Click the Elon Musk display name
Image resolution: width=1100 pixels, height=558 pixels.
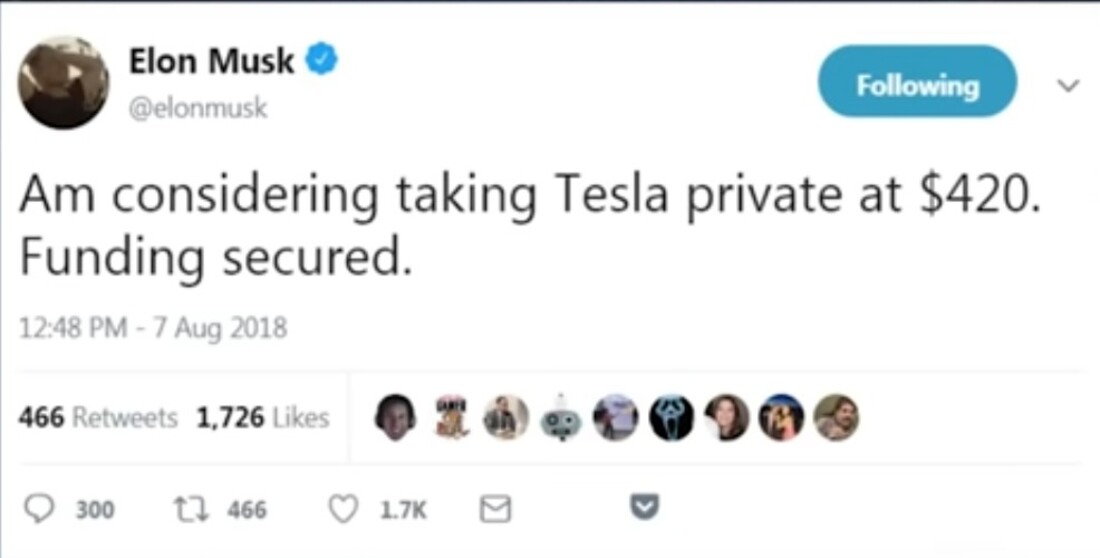tap(211, 61)
